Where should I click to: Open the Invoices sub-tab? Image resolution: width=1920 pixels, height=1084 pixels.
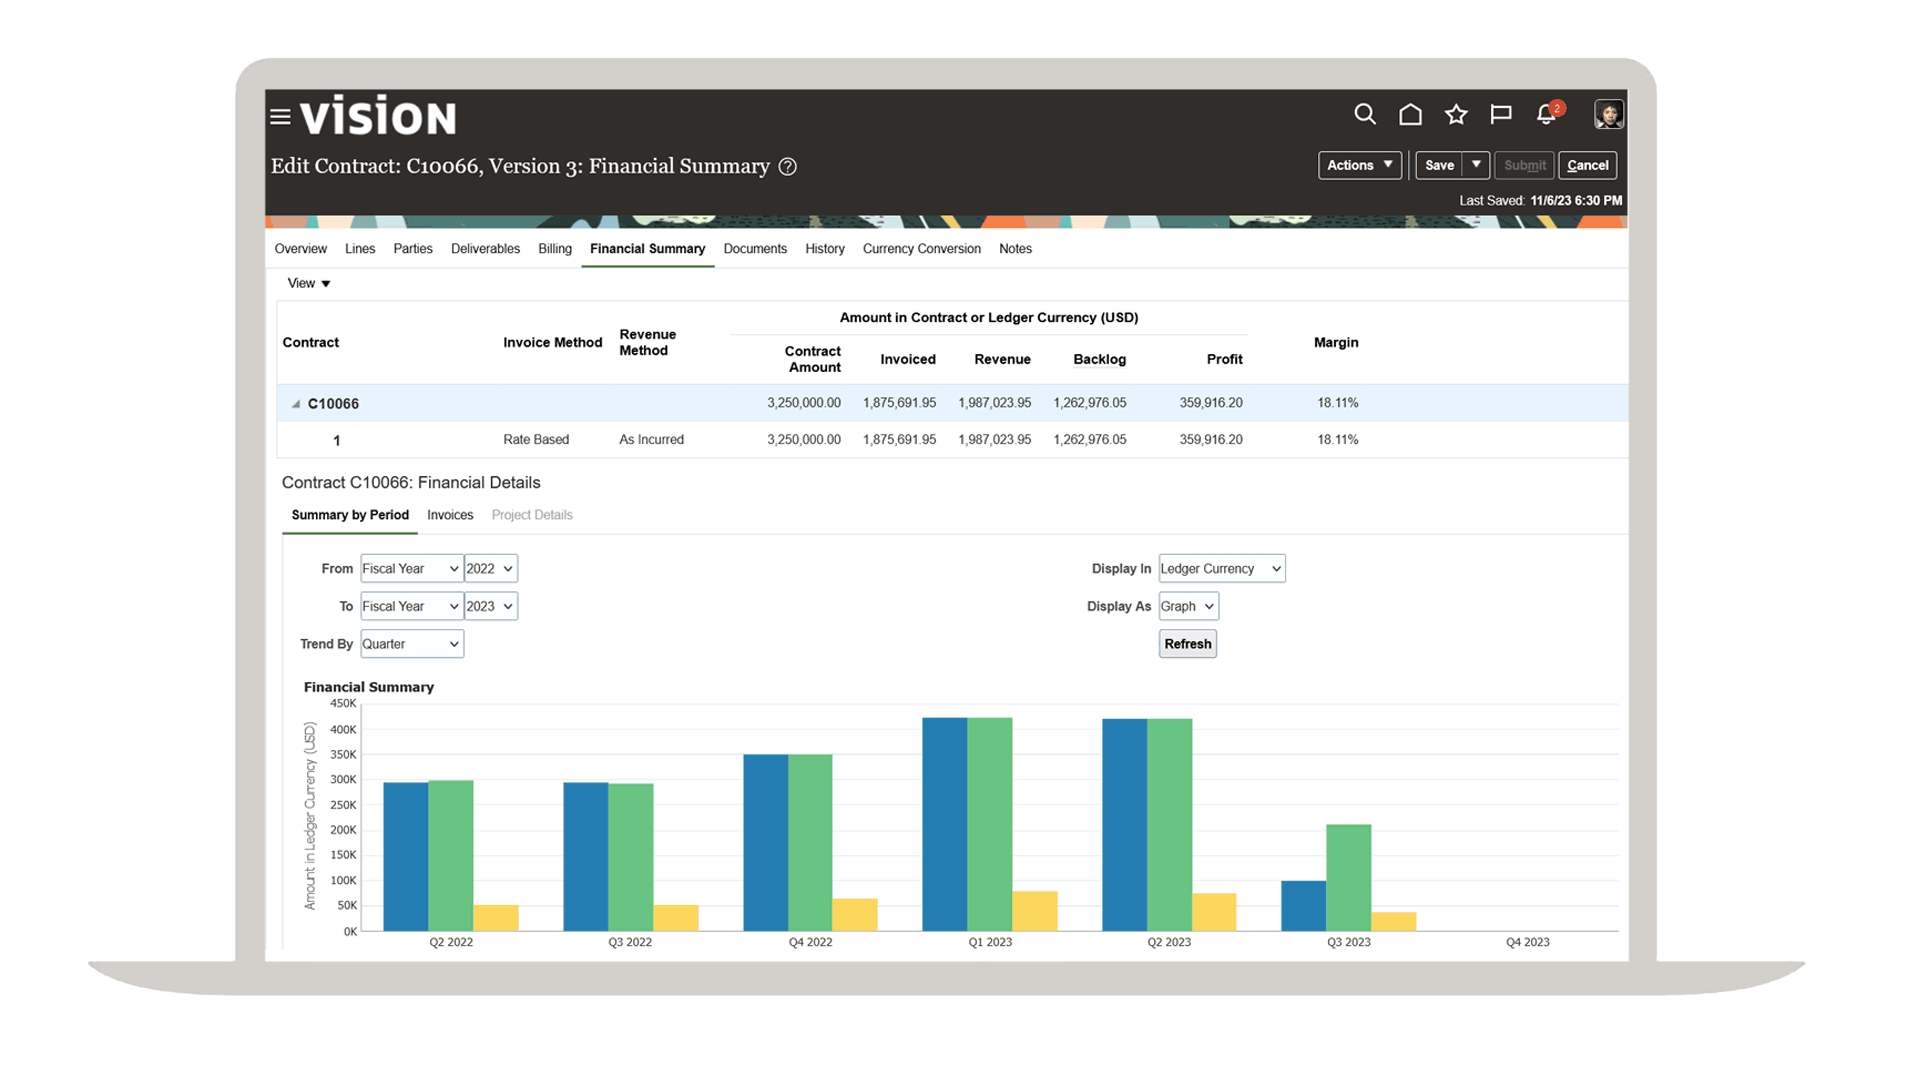(x=450, y=515)
